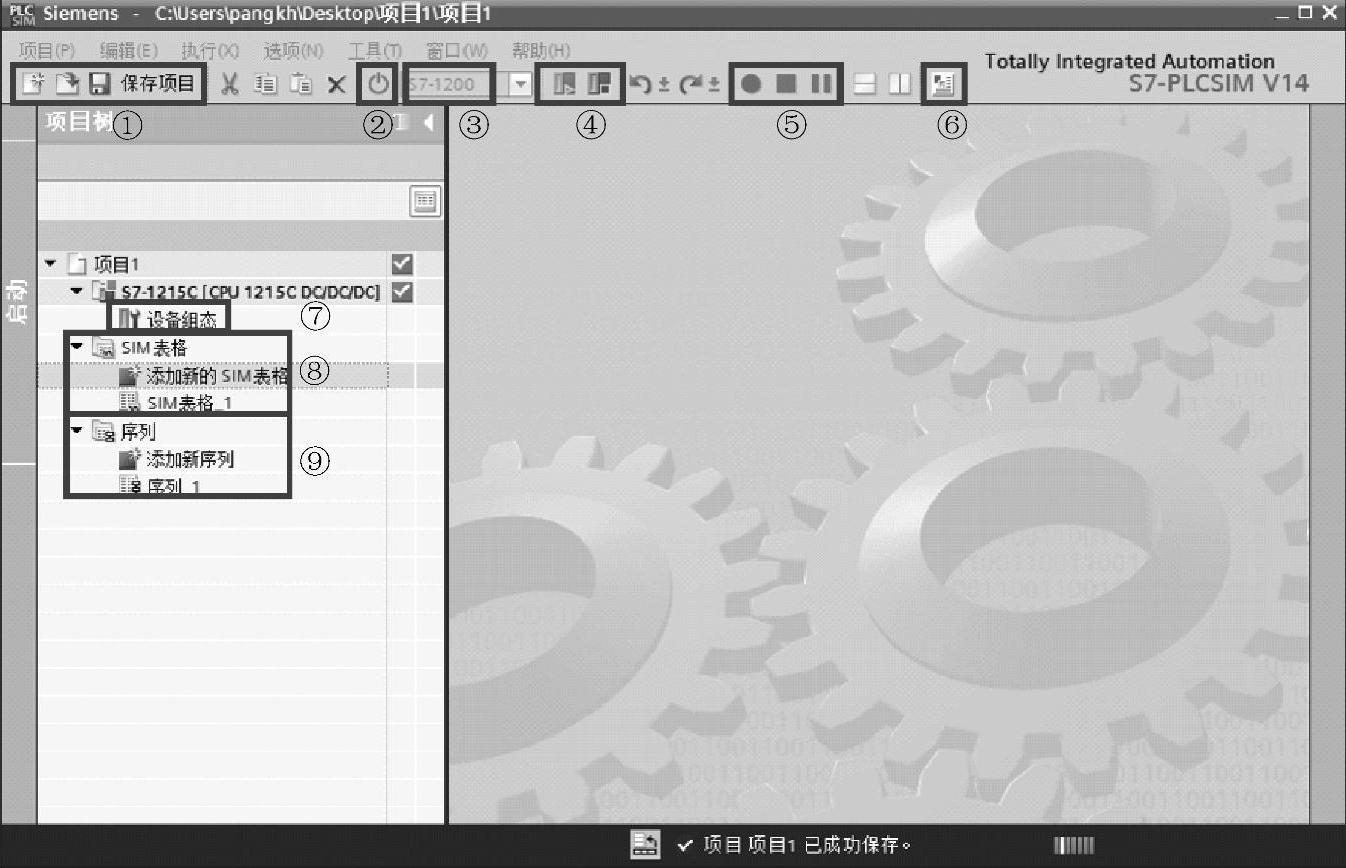Click the save project floppy disk icon

tap(99, 84)
